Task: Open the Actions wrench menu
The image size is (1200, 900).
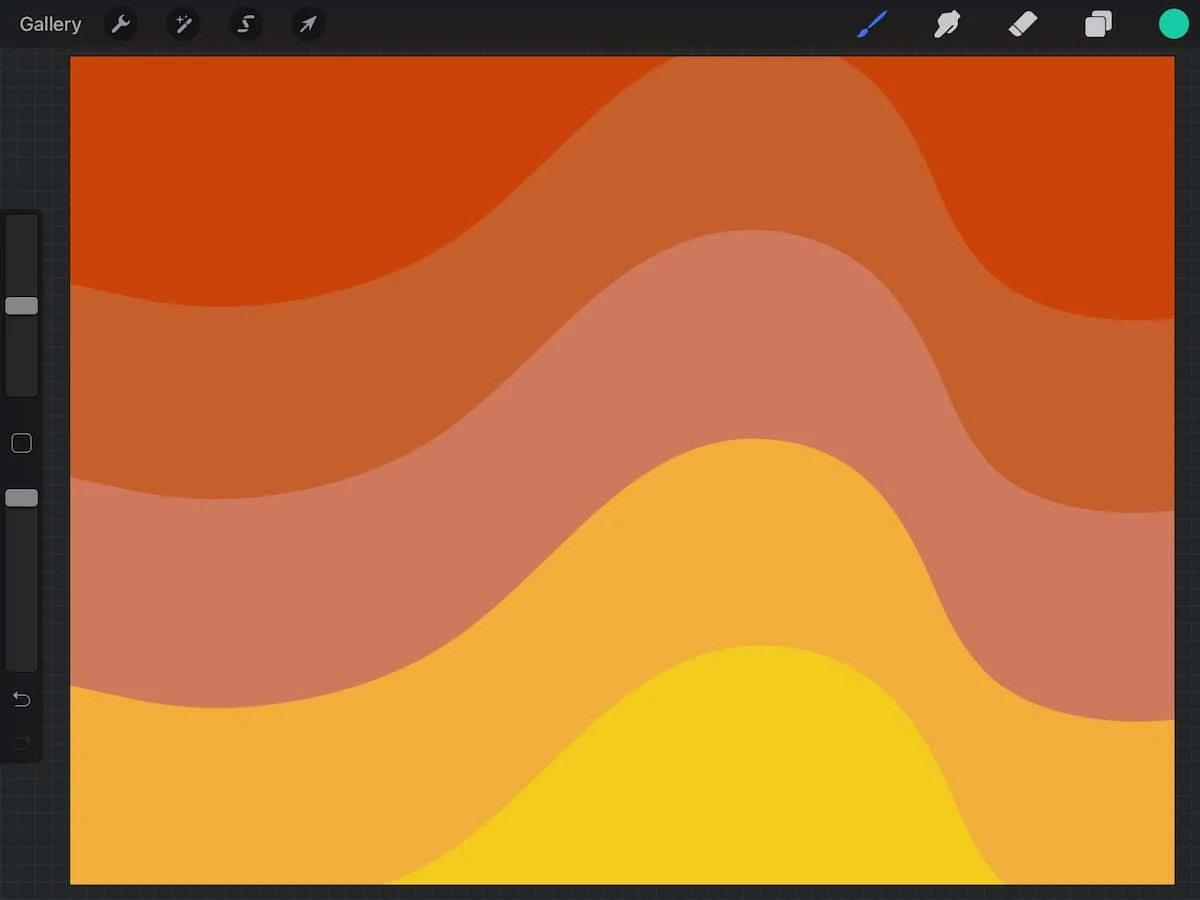Action: (121, 24)
